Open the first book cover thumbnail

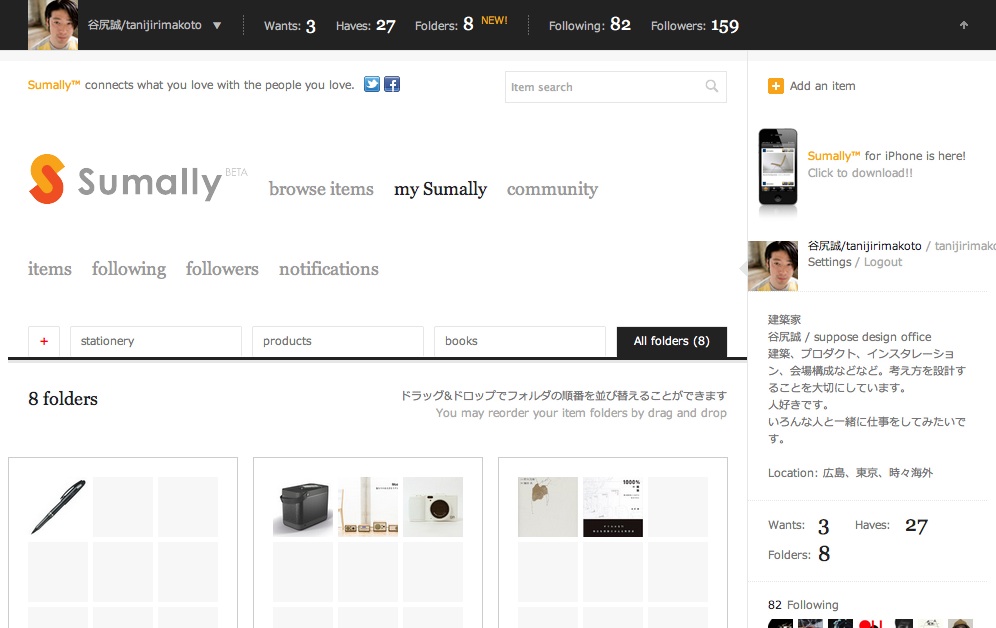click(548, 507)
